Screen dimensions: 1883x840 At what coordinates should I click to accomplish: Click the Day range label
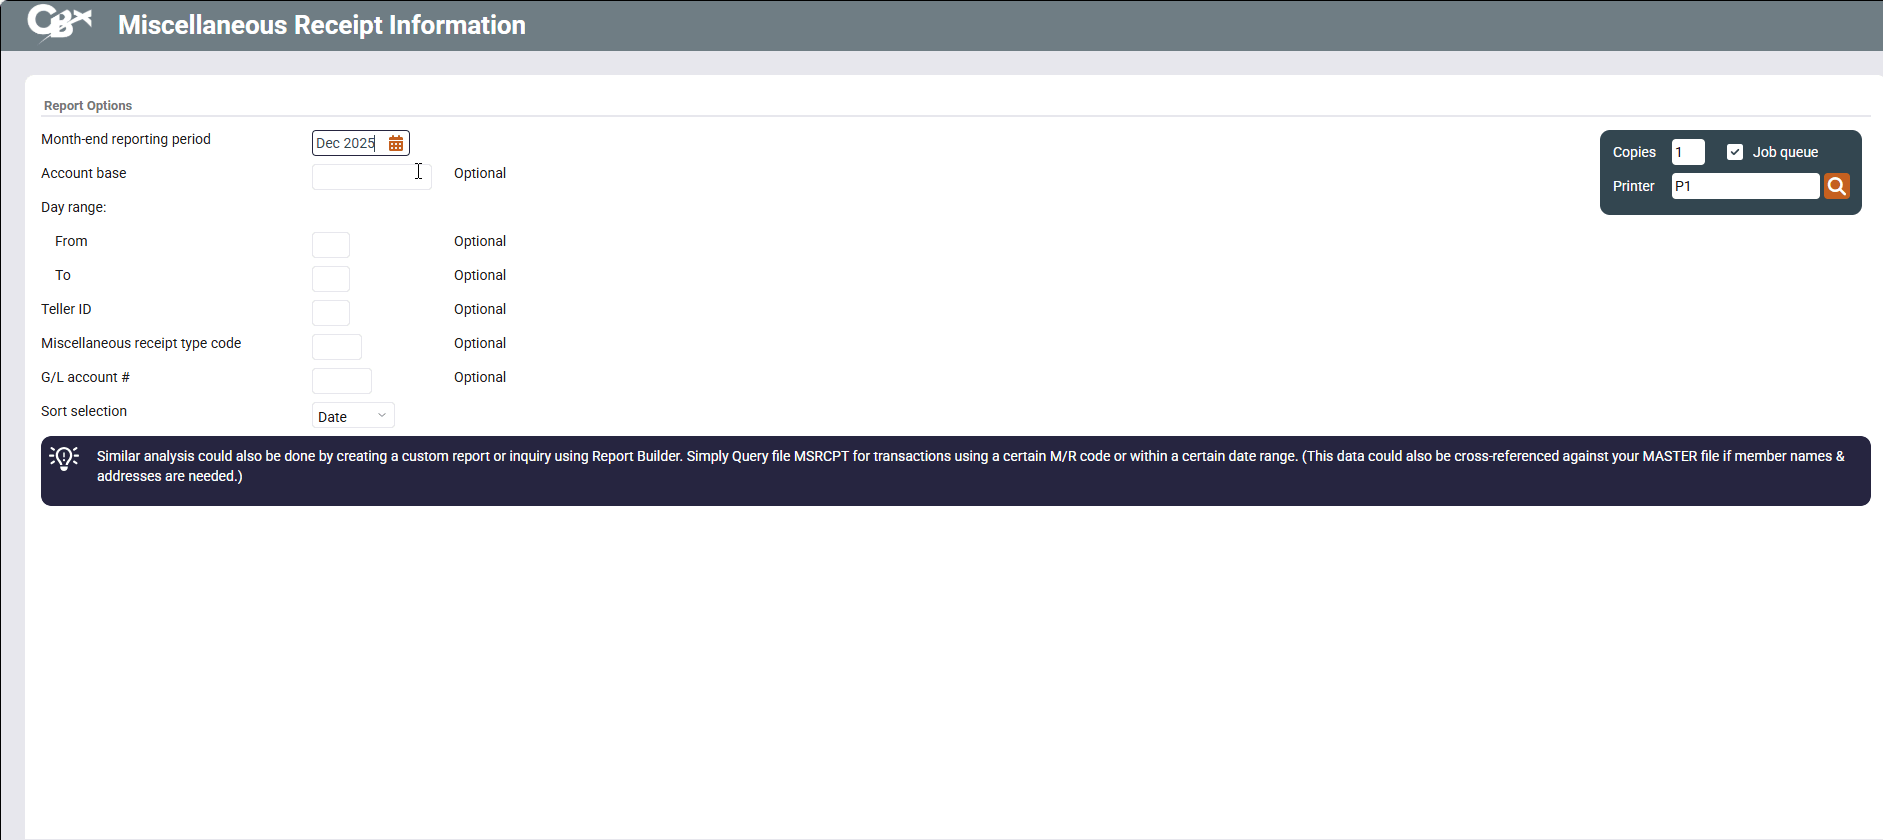(73, 207)
